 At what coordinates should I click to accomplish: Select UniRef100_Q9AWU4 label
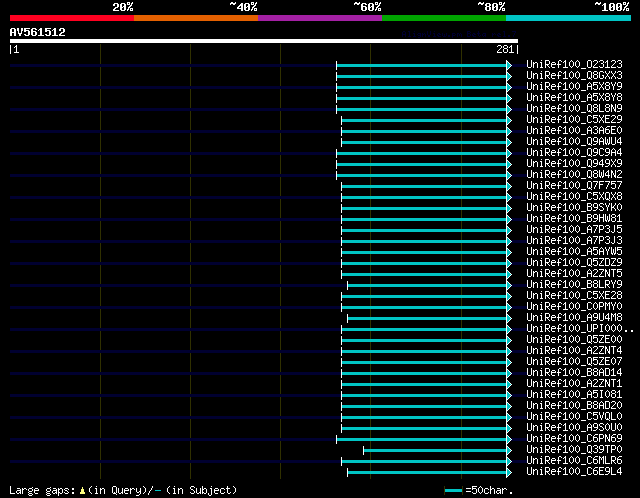(x=574, y=142)
